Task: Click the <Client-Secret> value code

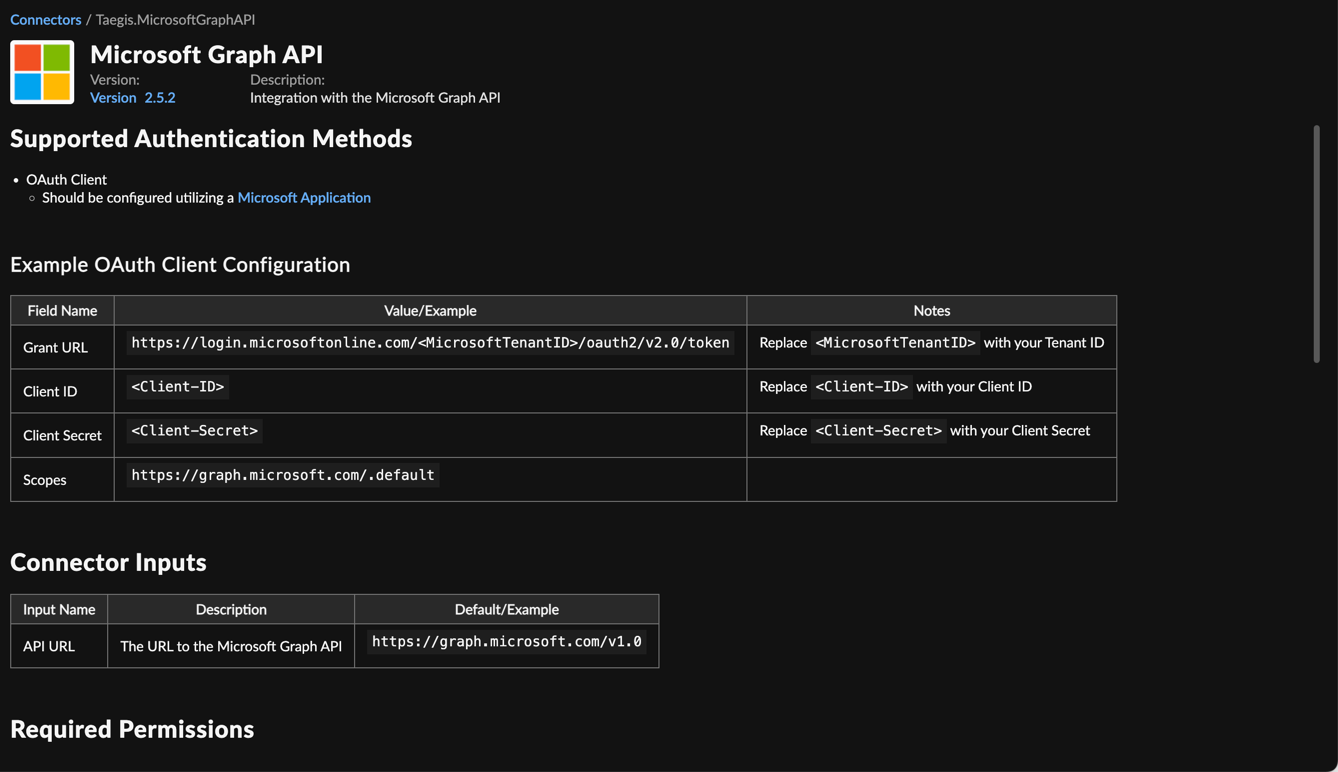Action: pos(195,430)
